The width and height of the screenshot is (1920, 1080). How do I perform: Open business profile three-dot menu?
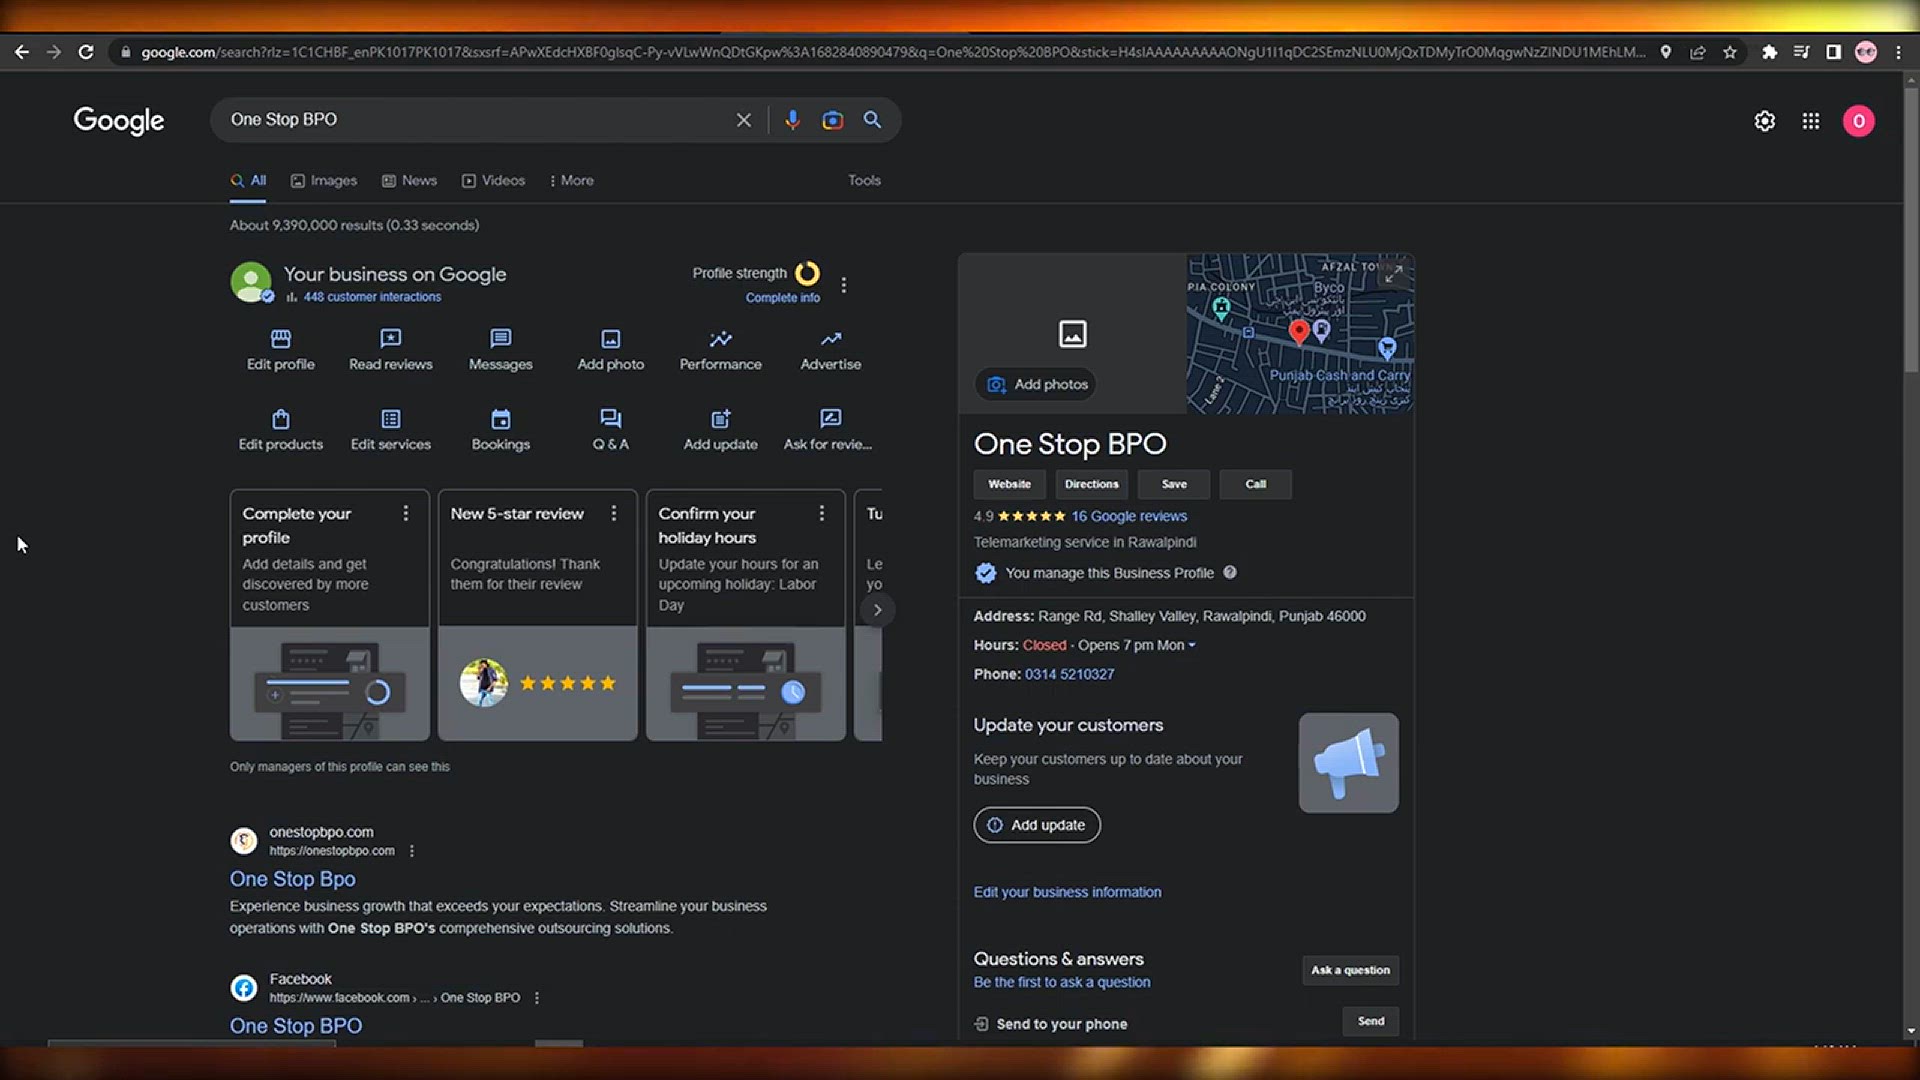(x=844, y=285)
